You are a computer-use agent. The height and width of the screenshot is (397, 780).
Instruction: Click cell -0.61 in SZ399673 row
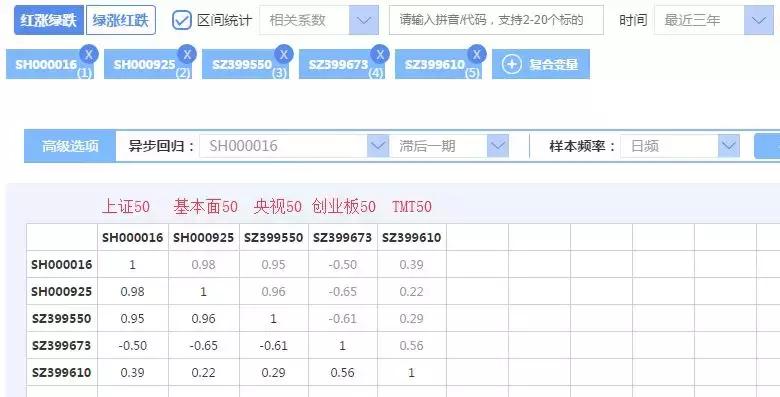click(274, 345)
